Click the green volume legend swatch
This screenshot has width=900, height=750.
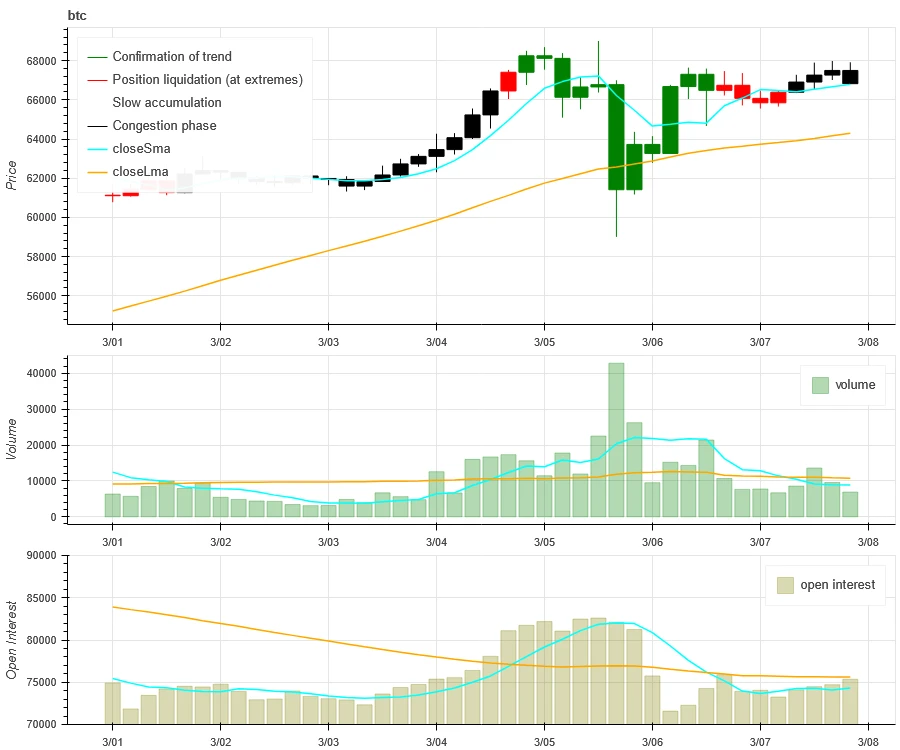820,385
